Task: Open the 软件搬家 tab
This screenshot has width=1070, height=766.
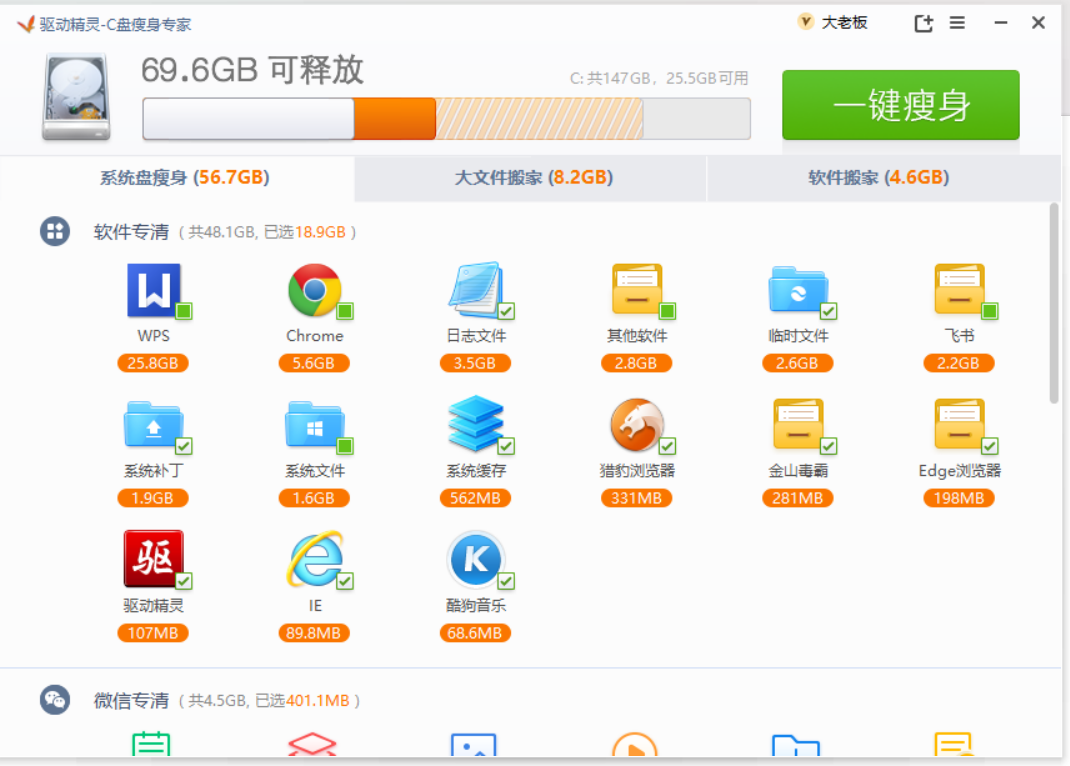Action: [878, 178]
